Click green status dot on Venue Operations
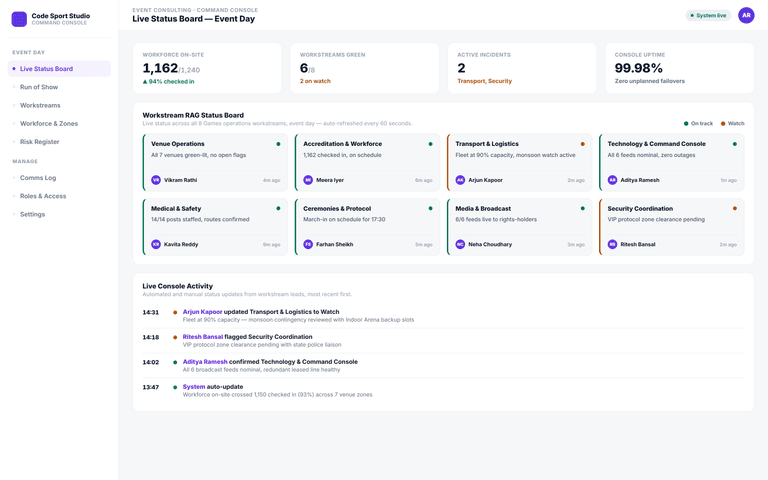This screenshot has height=480, width=768. [x=278, y=144]
